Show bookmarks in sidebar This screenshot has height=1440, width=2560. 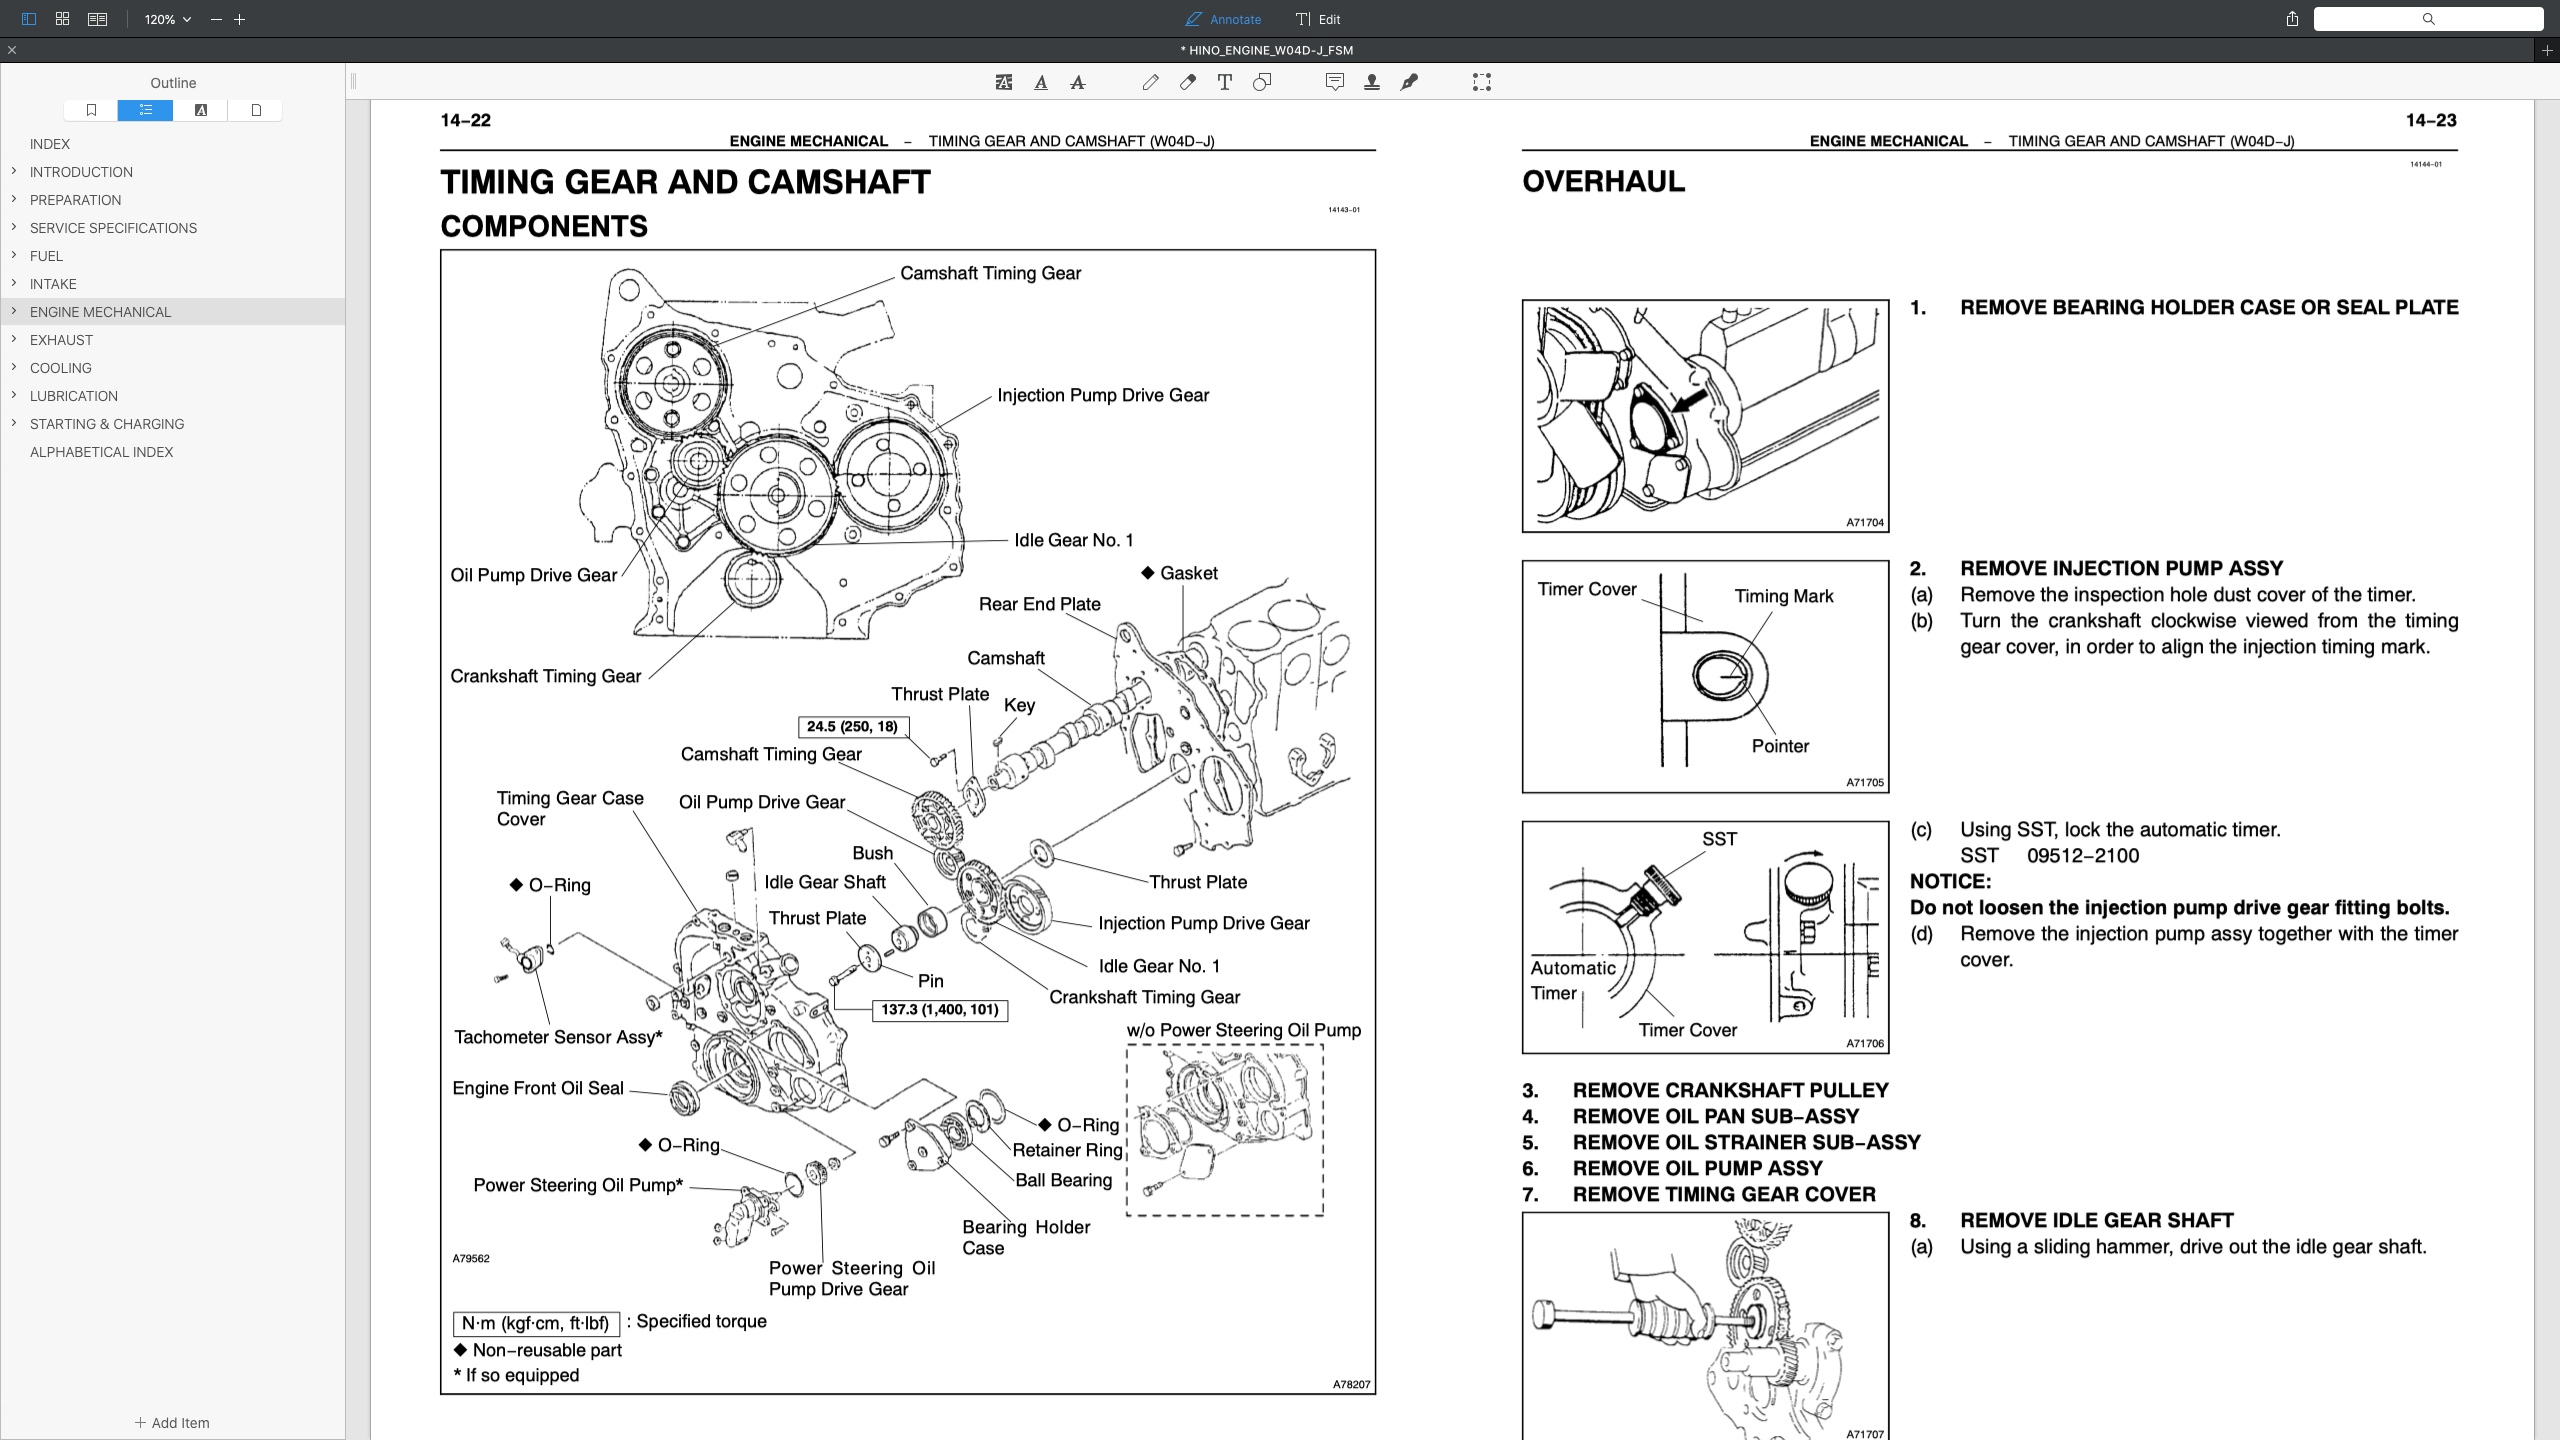(91, 110)
